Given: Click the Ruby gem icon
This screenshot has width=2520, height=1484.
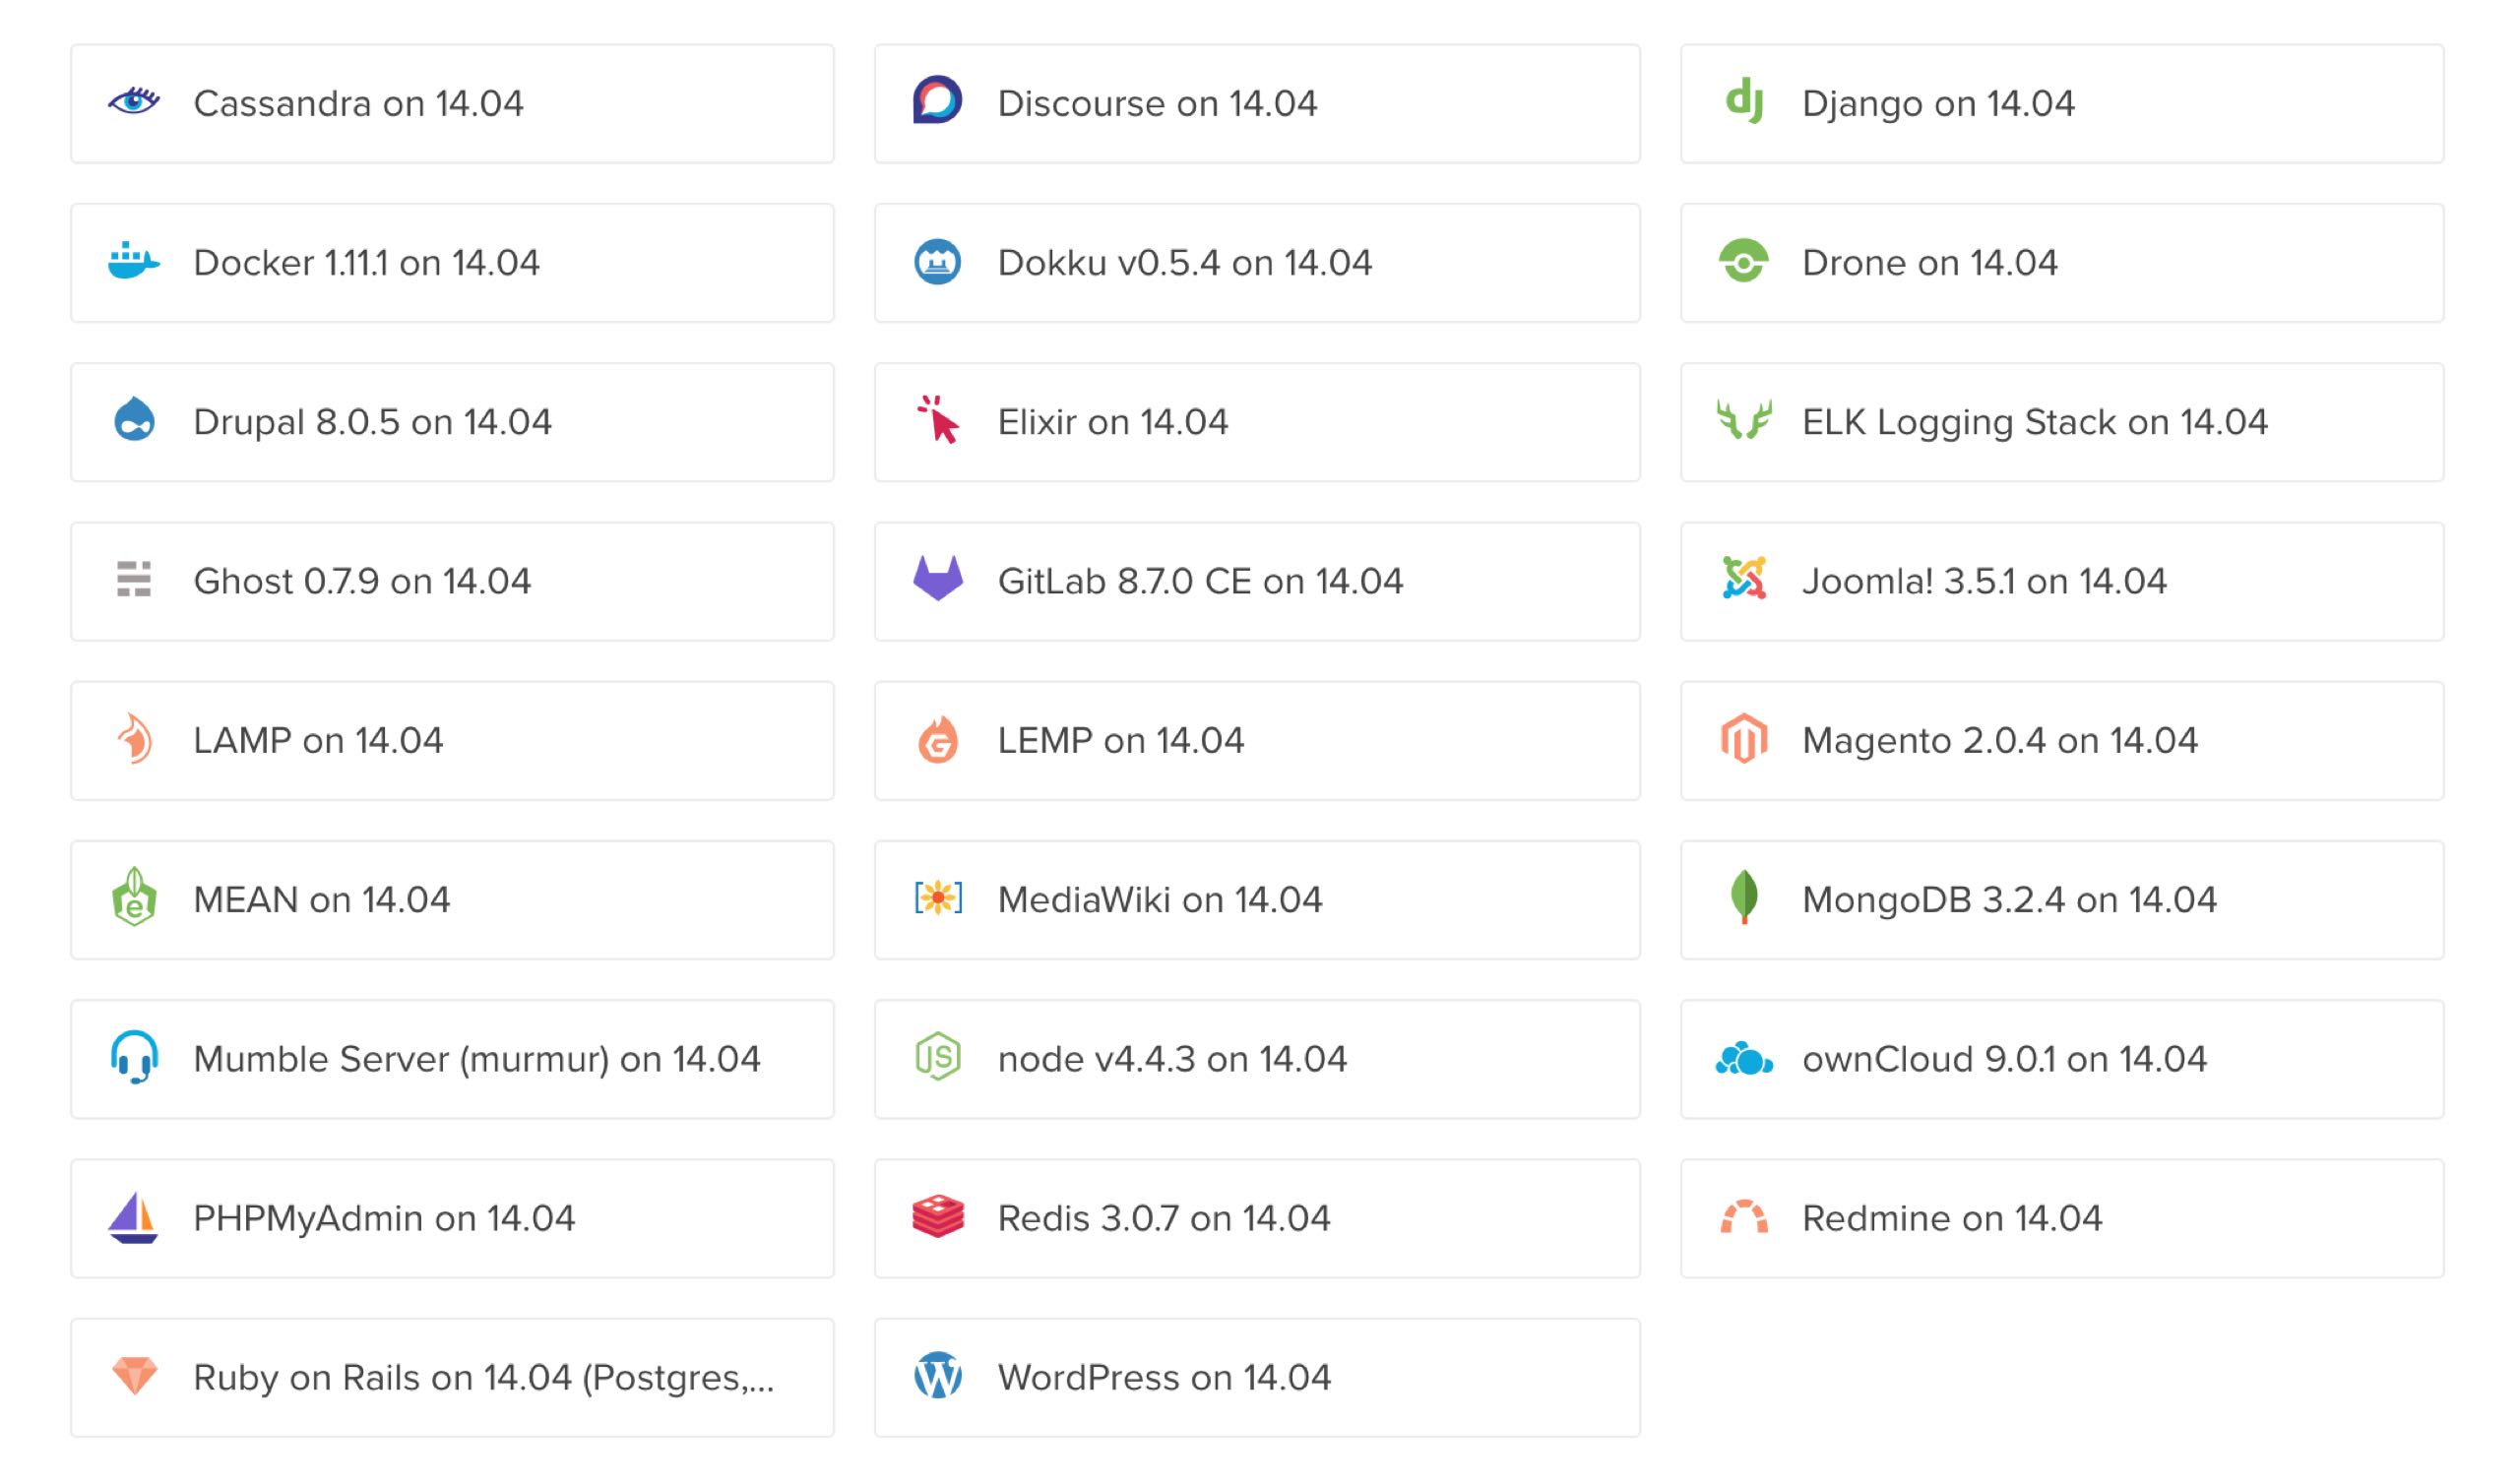Looking at the screenshot, I should point(134,1376).
